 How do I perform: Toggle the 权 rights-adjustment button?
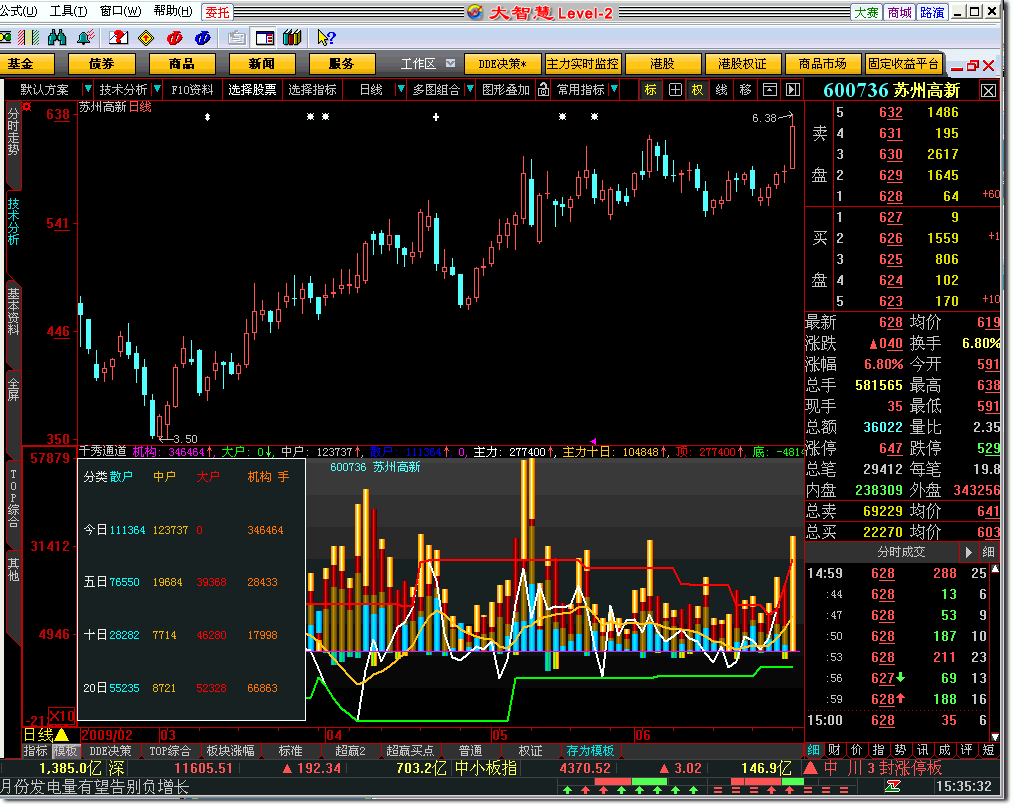pos(698,90)
